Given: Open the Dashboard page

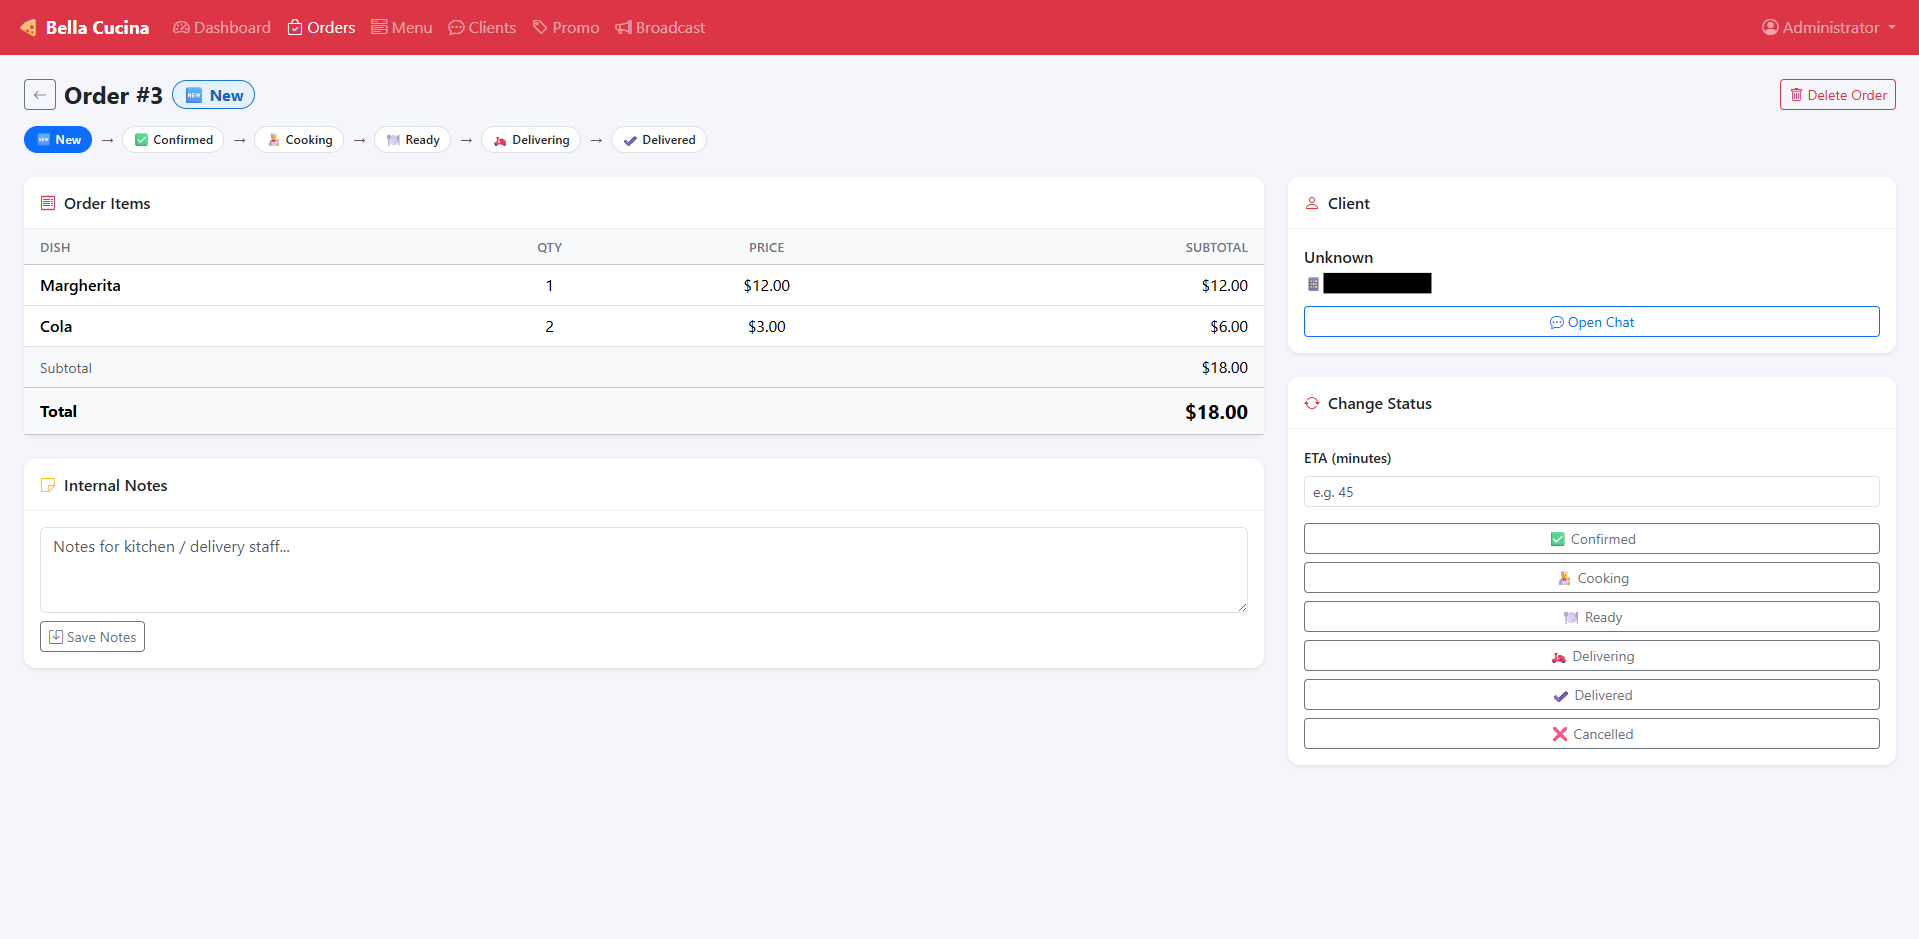Looking at the screenshot, I should coord(222,27).
